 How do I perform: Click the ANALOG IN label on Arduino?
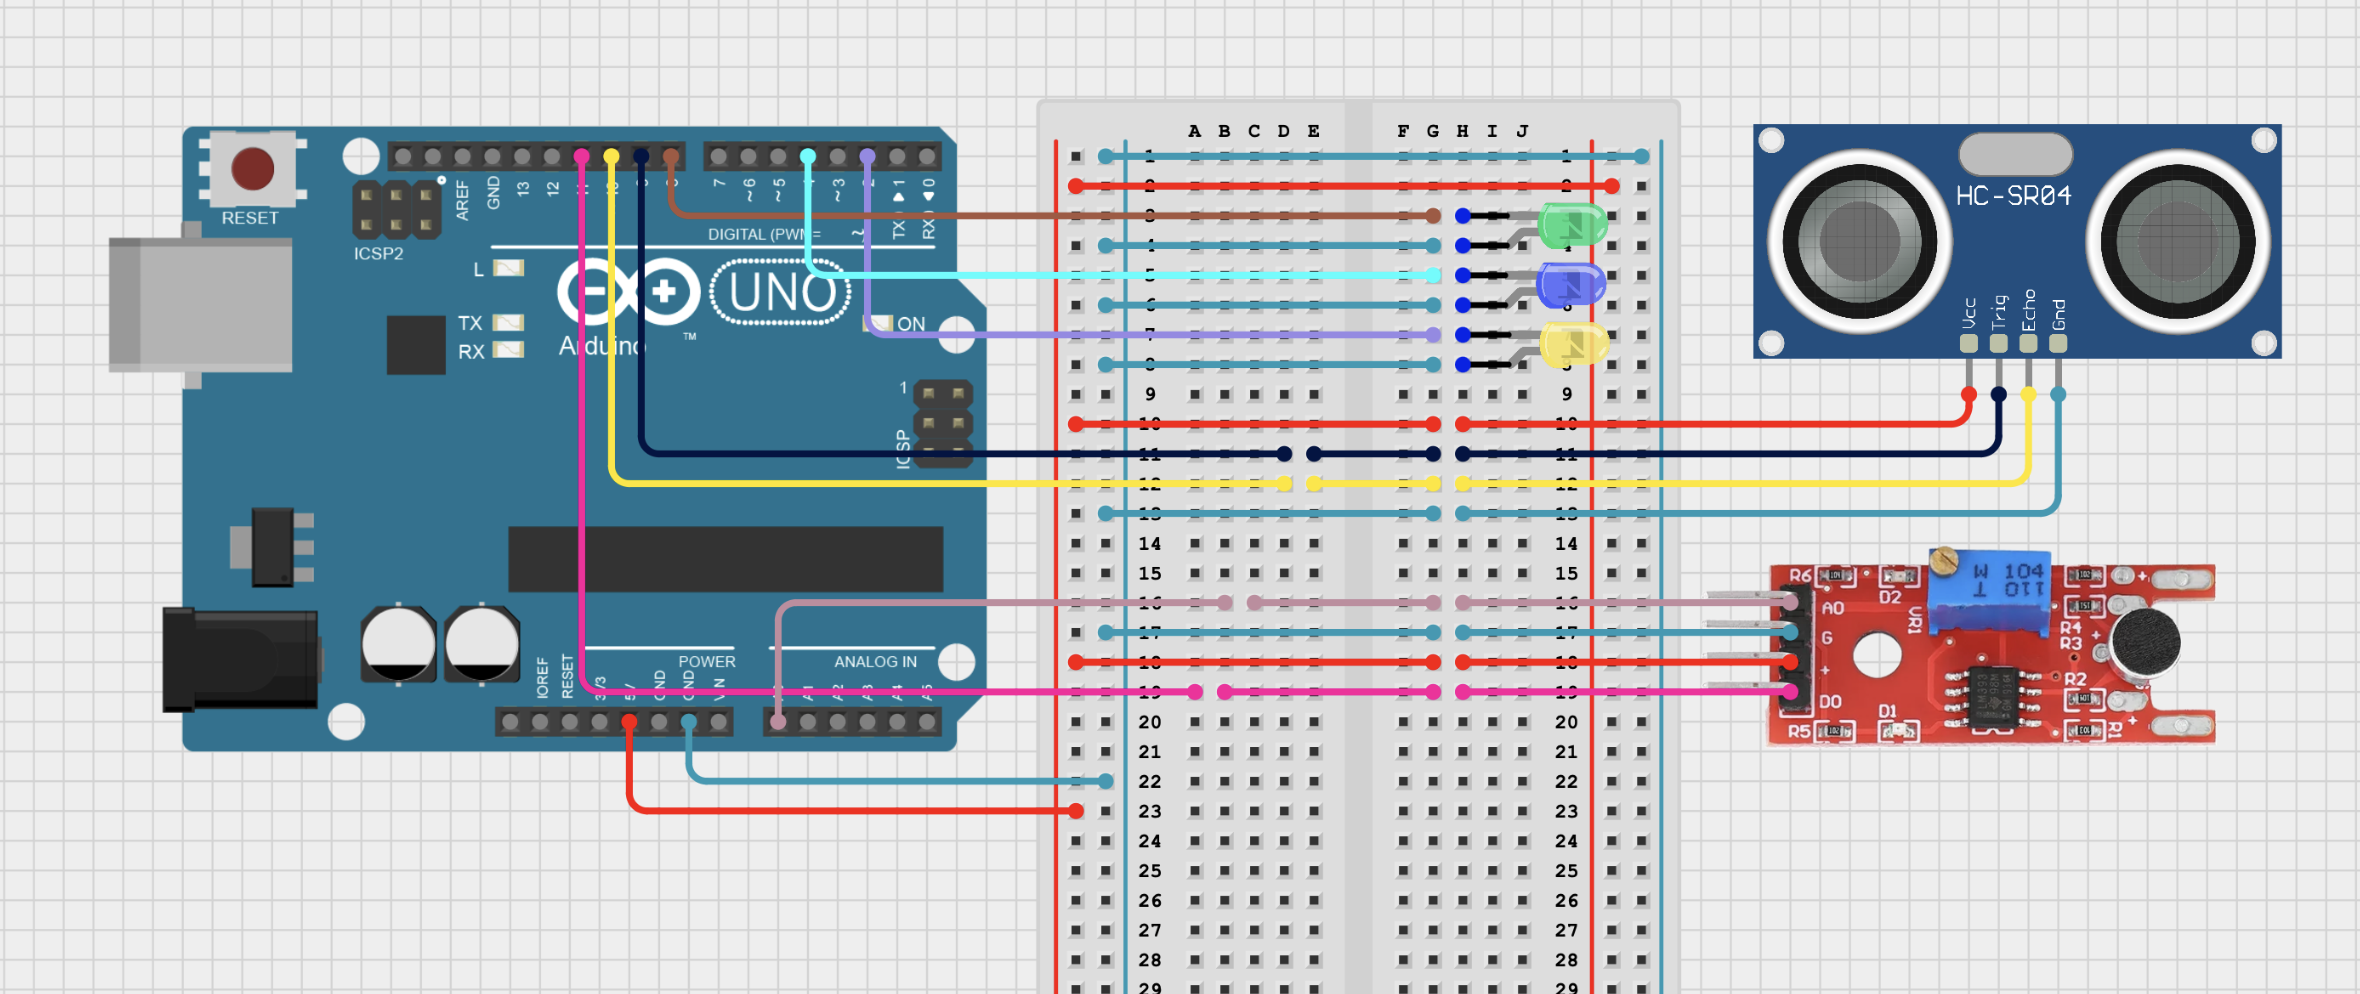(x=875, y=662)
